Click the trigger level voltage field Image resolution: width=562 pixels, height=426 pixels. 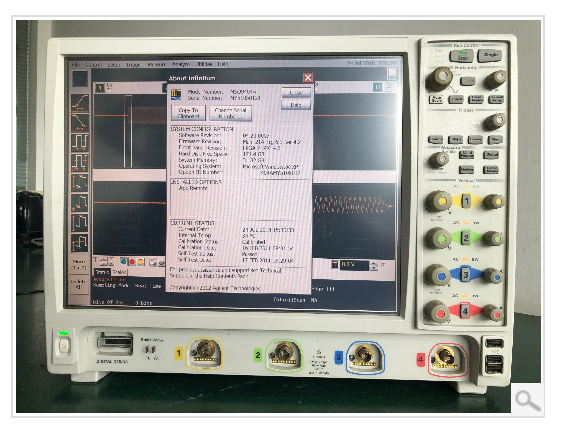point(354,265)
